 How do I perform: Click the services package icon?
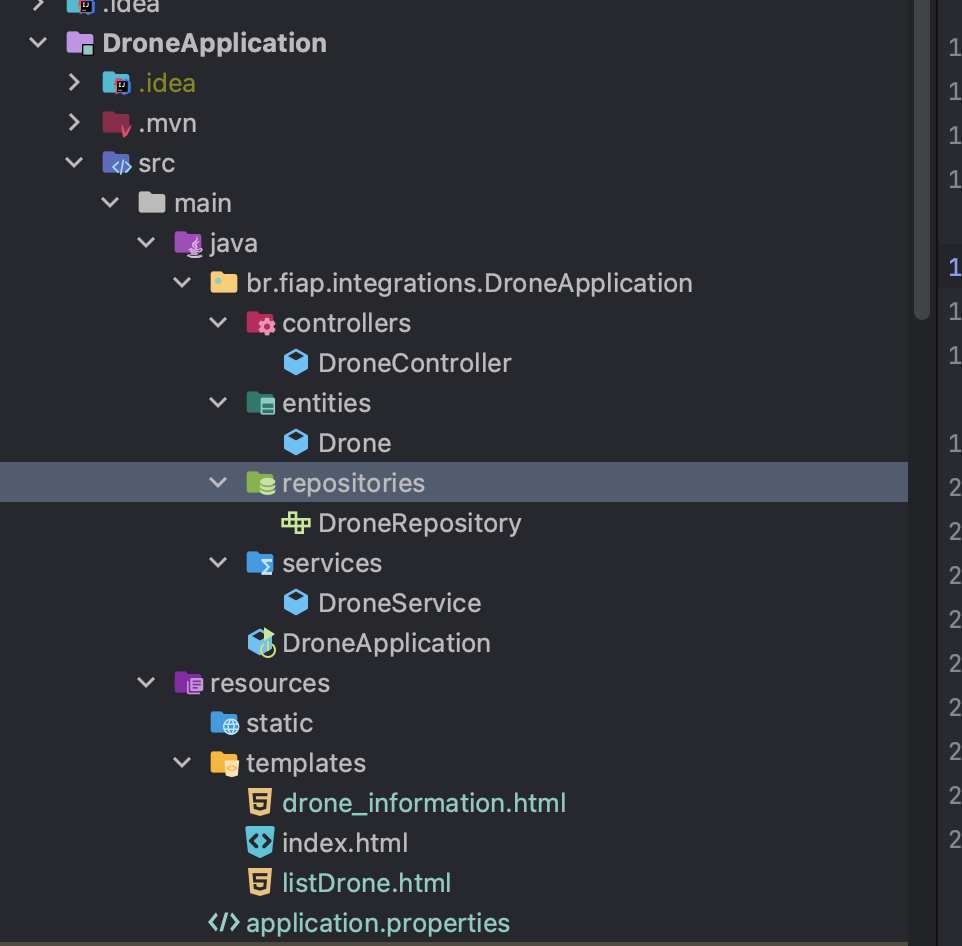[260, 562]
